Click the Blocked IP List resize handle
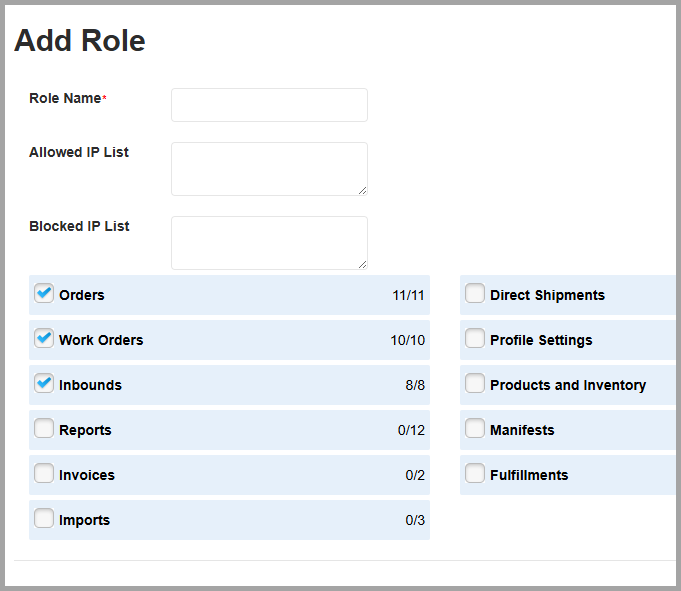 [x=363, y=264]
